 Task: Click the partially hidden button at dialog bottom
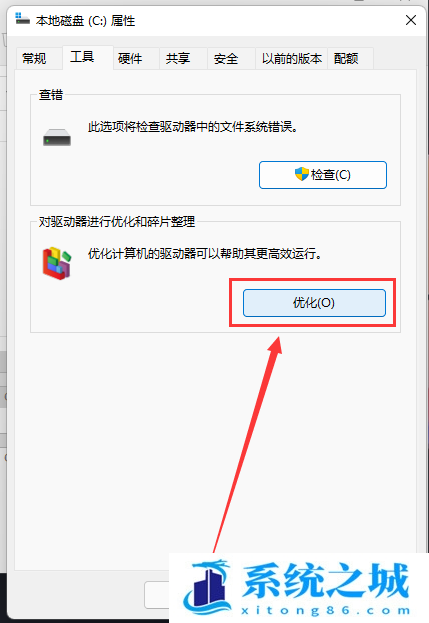pyautogui.click(x=157, y=595)
